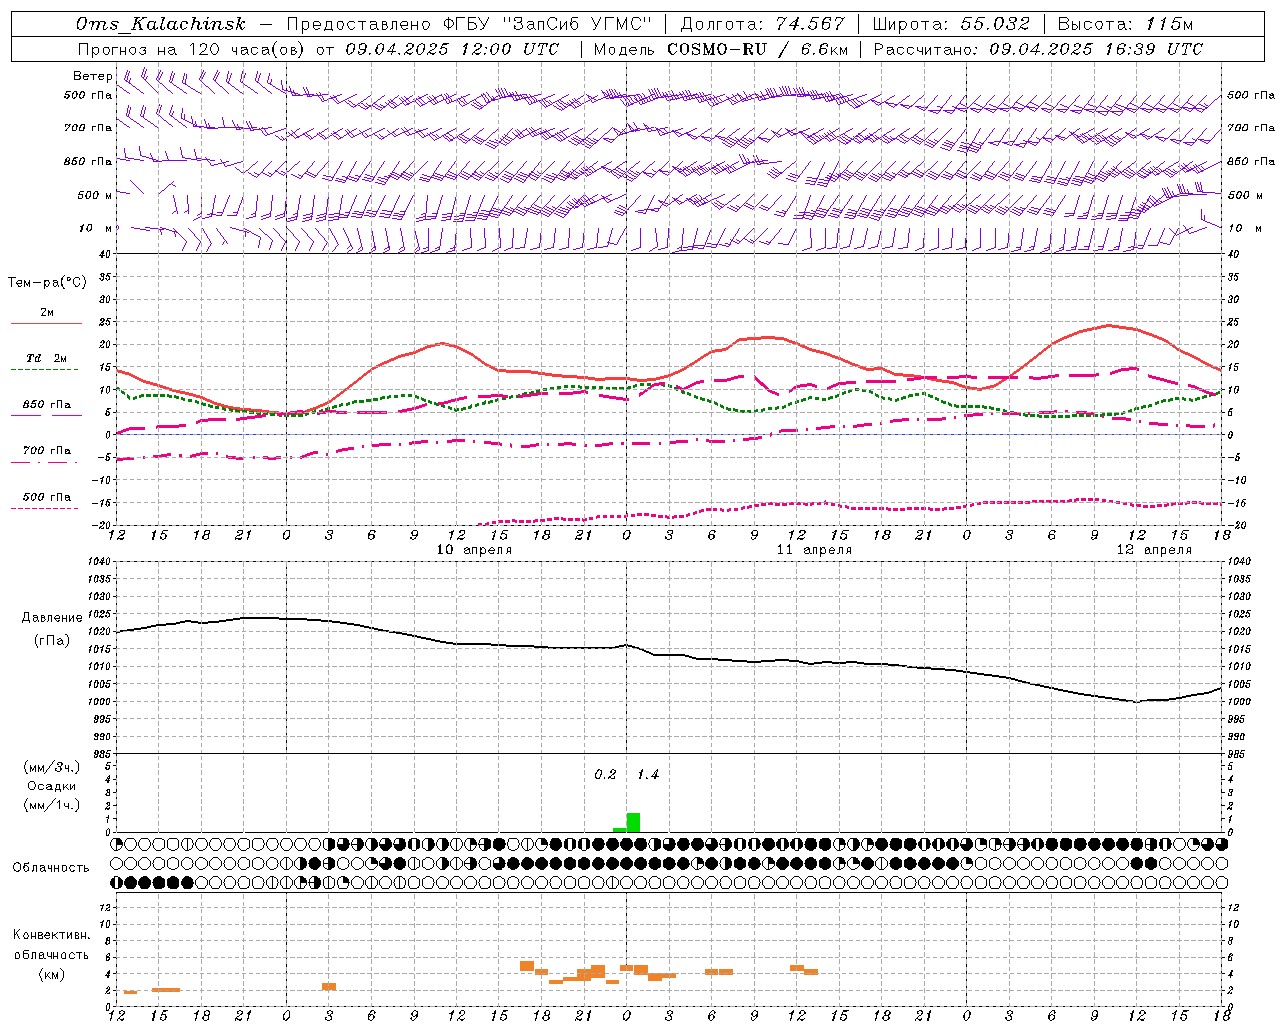1280x1024 pixels.
Task: Click the 'Ветер' wind panel label
Action: click(x=92, y=76)
